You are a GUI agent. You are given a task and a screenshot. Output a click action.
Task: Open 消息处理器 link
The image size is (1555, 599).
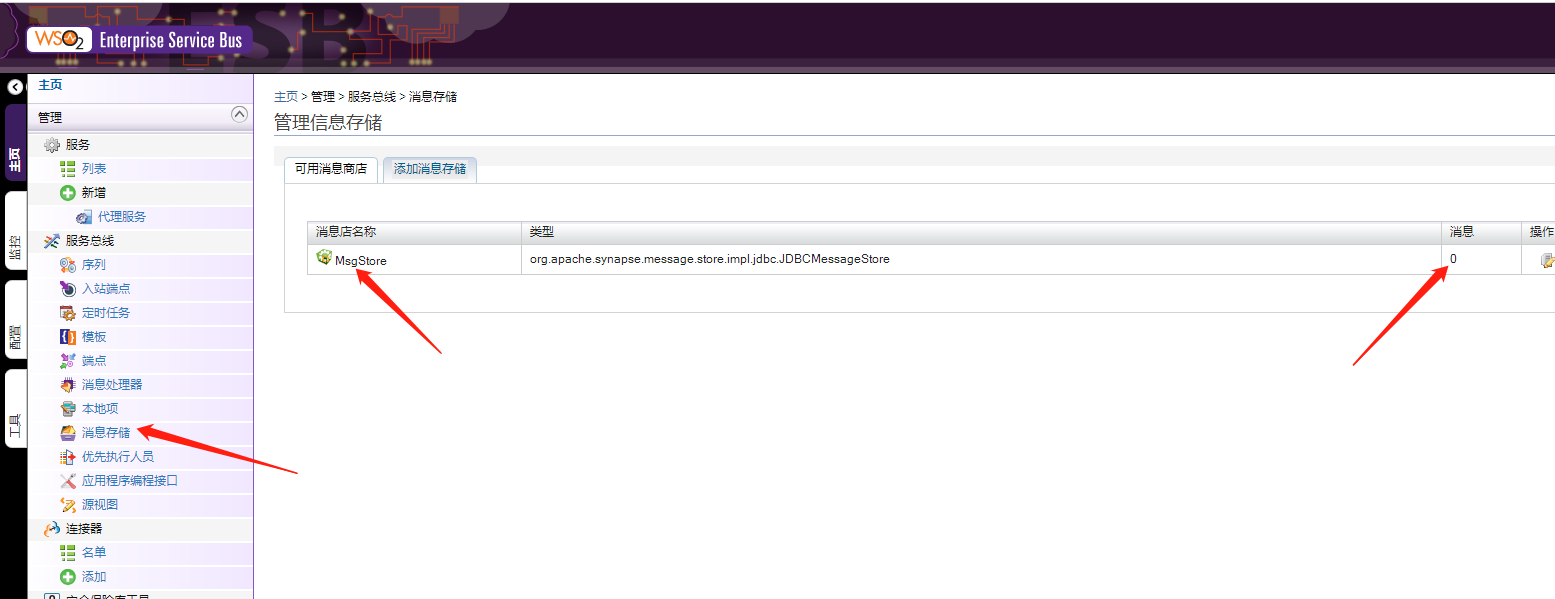tap(112, 385)
